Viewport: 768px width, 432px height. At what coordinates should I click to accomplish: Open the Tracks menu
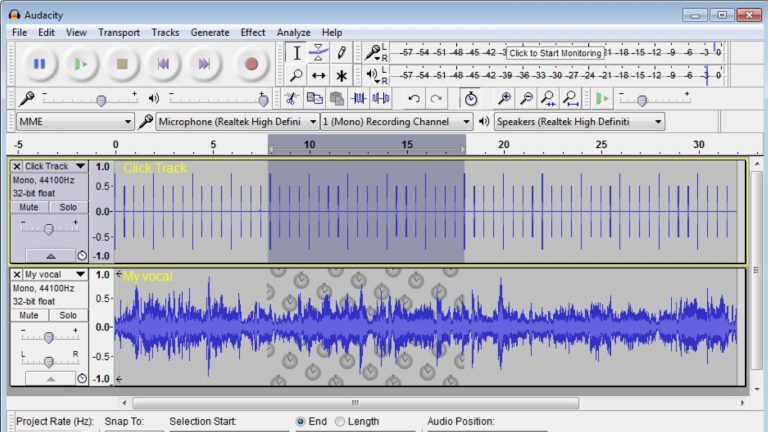pos(165,33)
